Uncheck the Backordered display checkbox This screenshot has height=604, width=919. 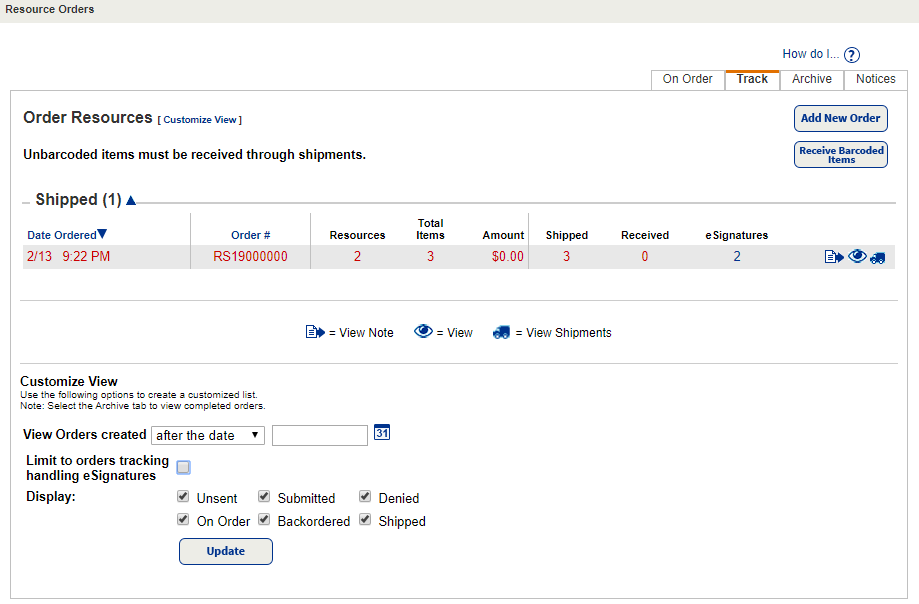tap(264, 520)
